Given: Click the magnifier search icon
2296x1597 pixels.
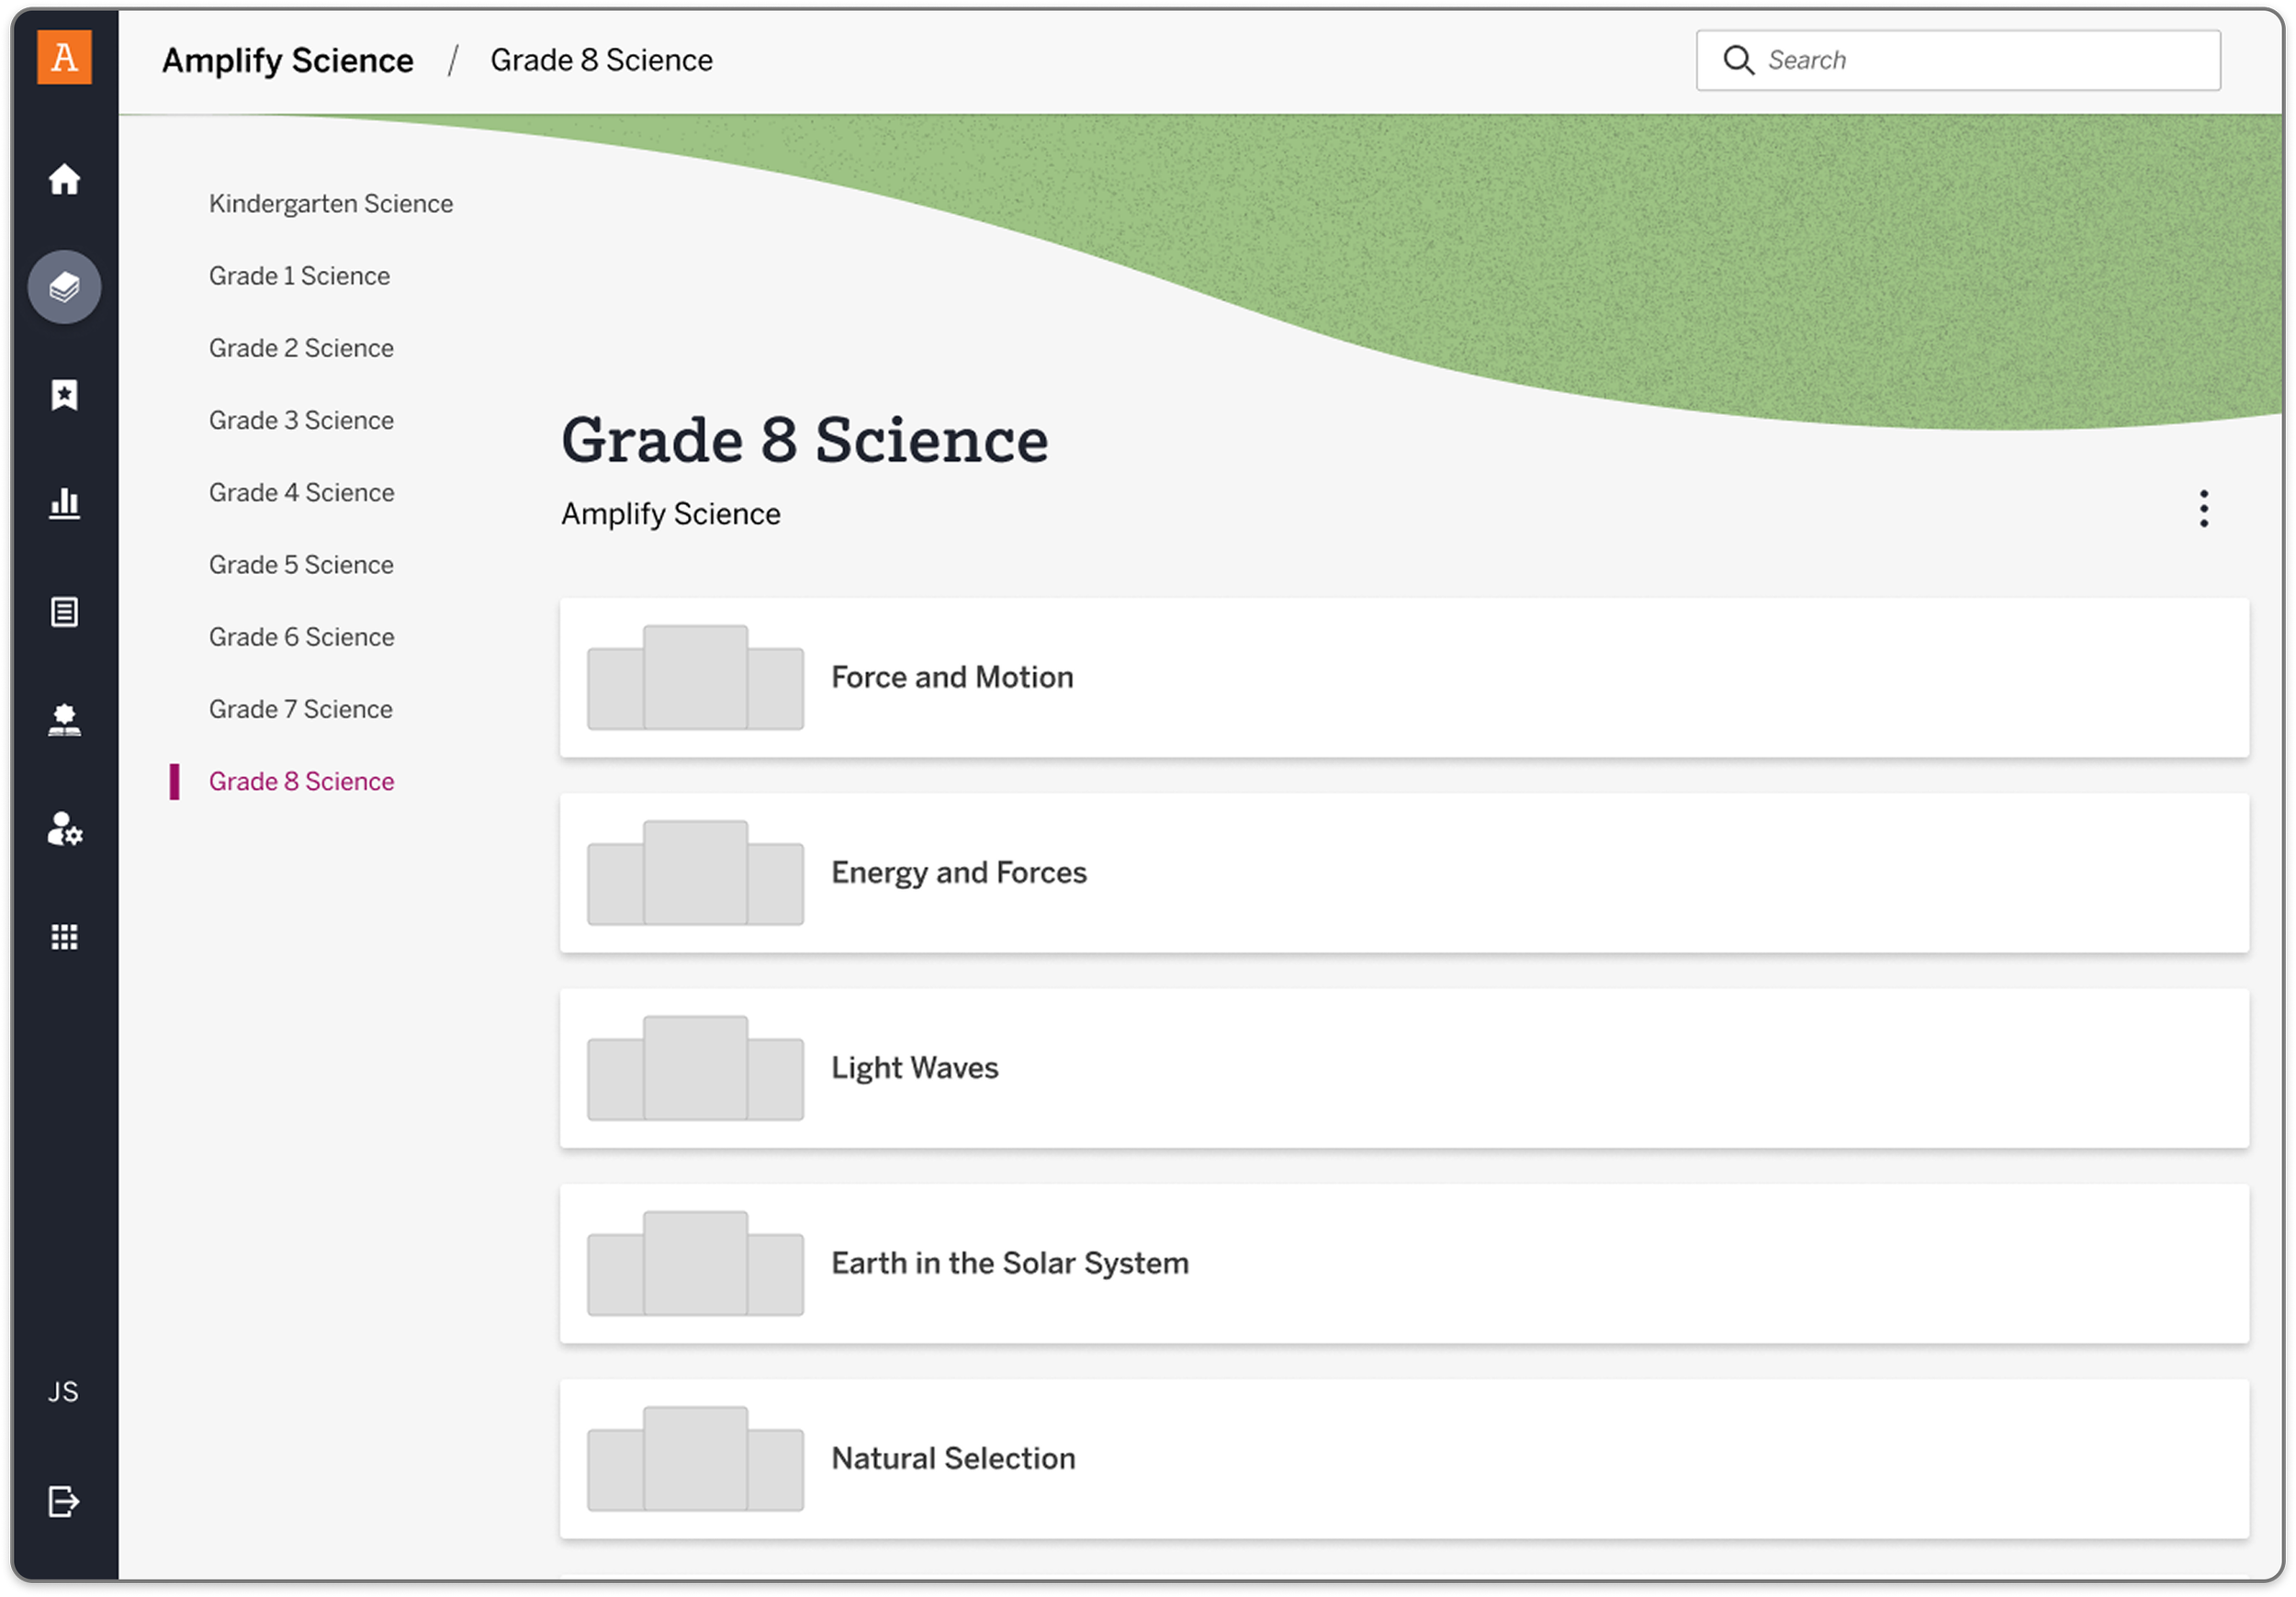Looking at the screenshot, I should pos(1738,60).
